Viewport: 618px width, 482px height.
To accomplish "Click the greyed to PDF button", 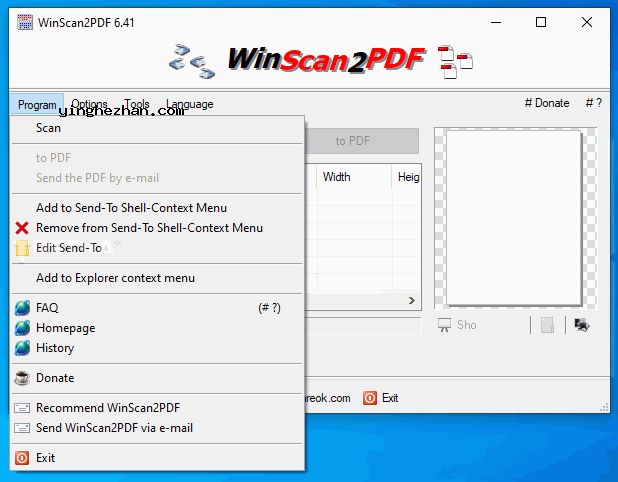I will (x=362, y=141).
